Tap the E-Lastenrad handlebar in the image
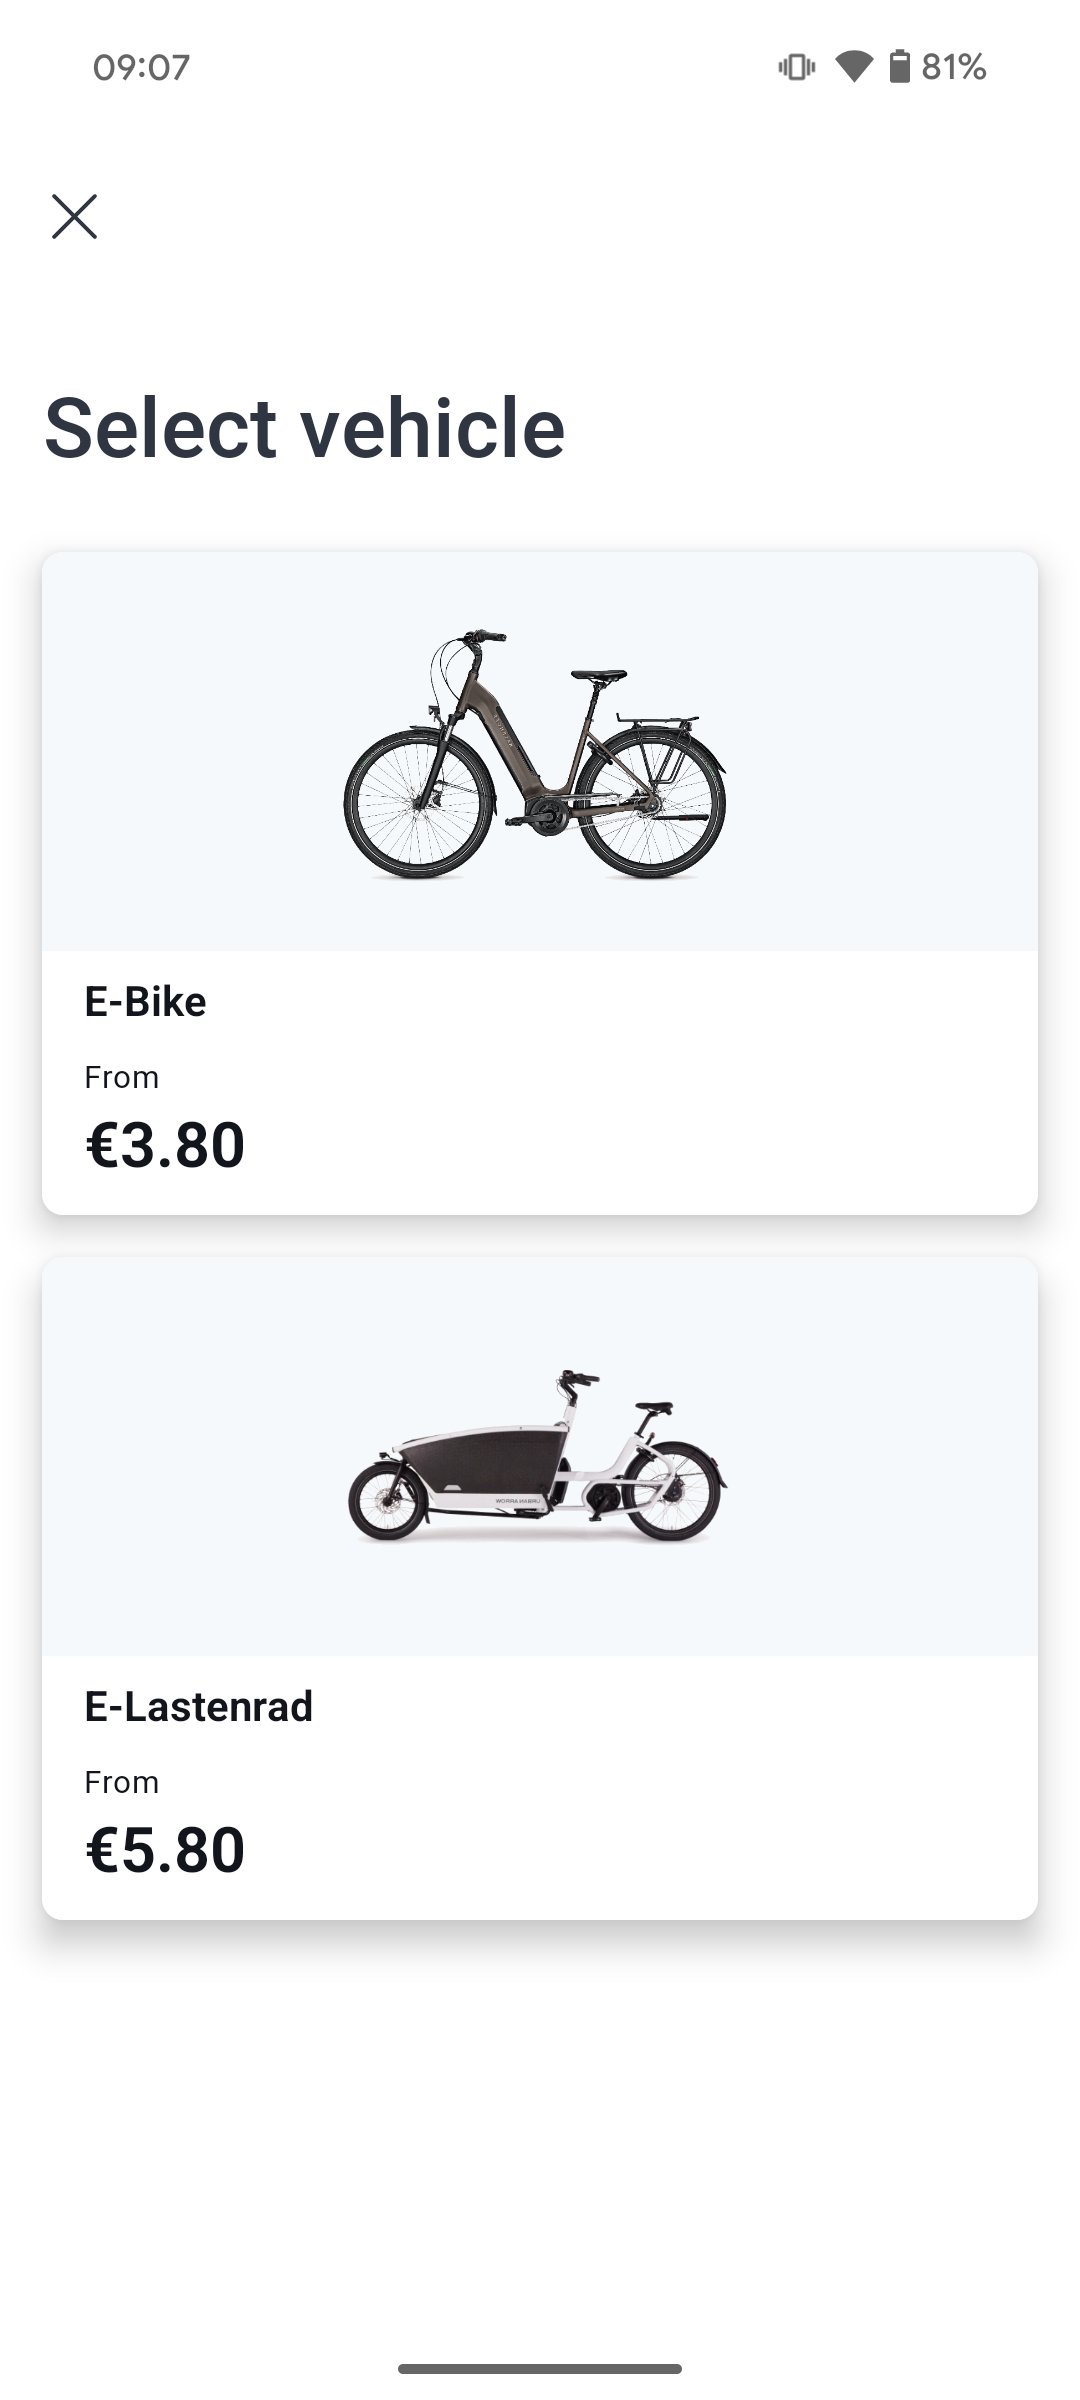Screen dimensions: 1080x2400 (578, 1380)
